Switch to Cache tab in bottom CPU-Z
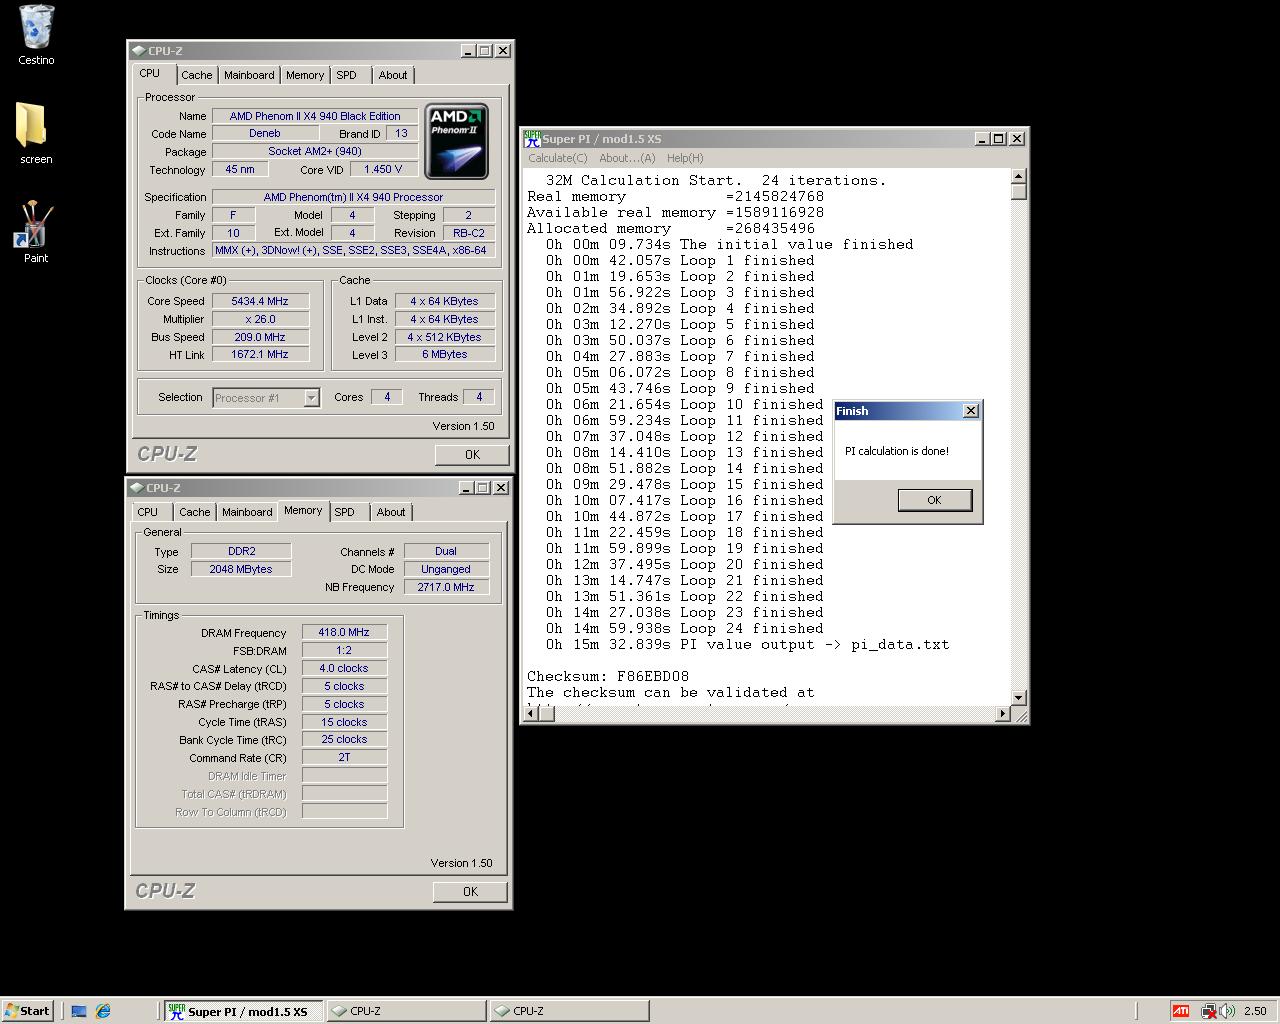Viewport: 1280px width, 1024px height. pyautogui.click(x=195, y=512)
